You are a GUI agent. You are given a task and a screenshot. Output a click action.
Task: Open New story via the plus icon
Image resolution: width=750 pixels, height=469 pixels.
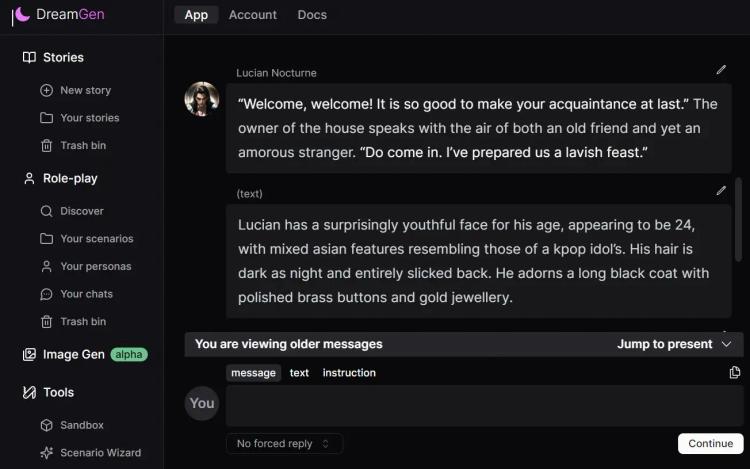46,90
